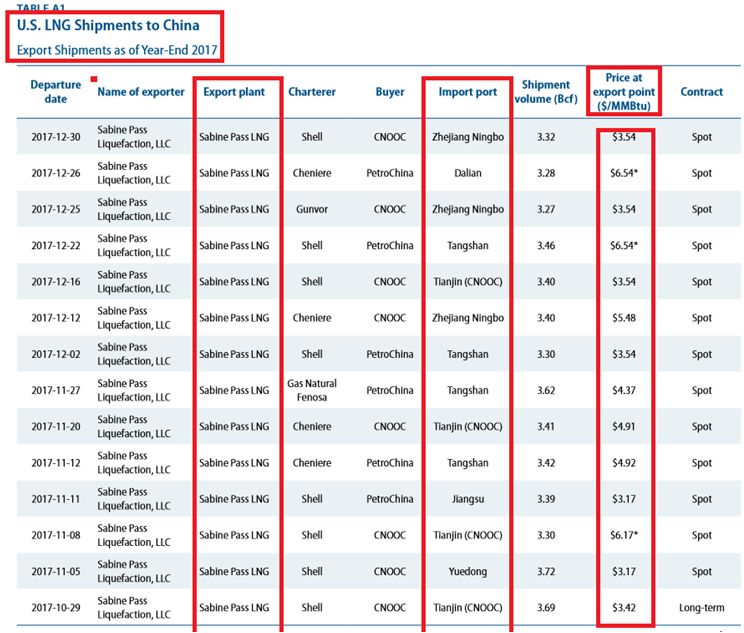744x633 pixels.
Task: Click the export price $5.48
Action: coord(624,318)
